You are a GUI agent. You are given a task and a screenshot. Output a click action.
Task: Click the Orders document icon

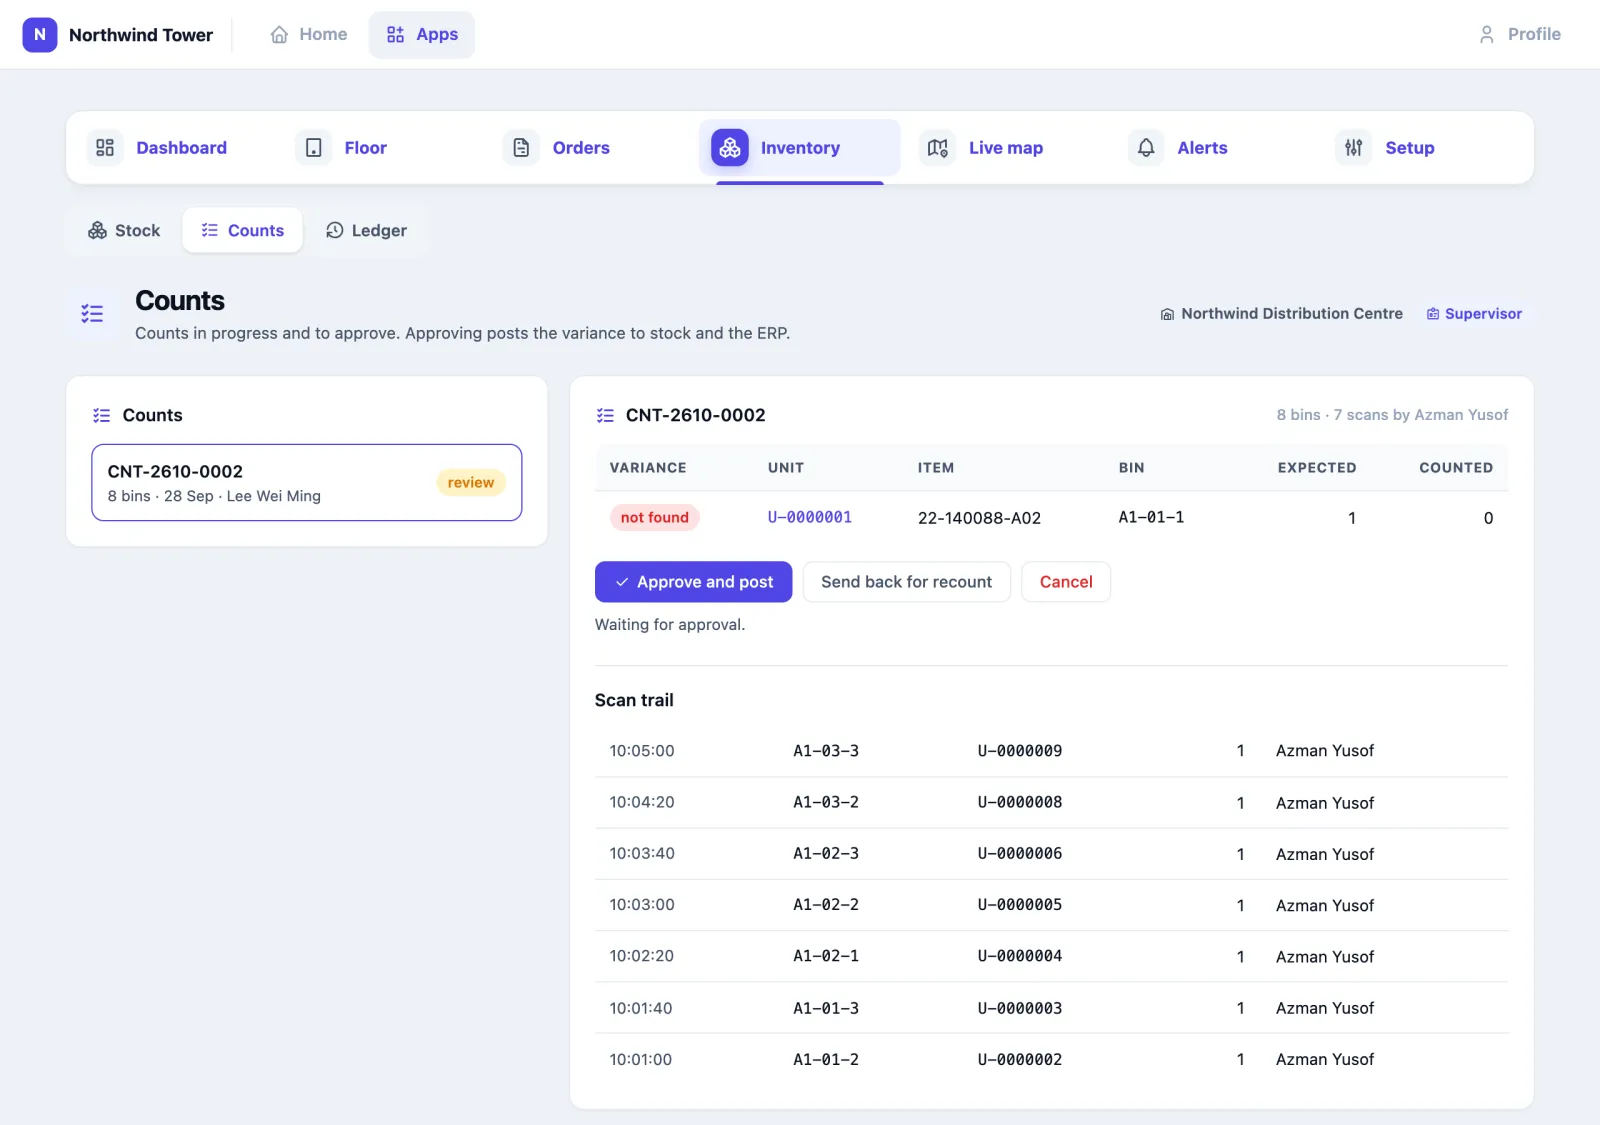point(521,148)
